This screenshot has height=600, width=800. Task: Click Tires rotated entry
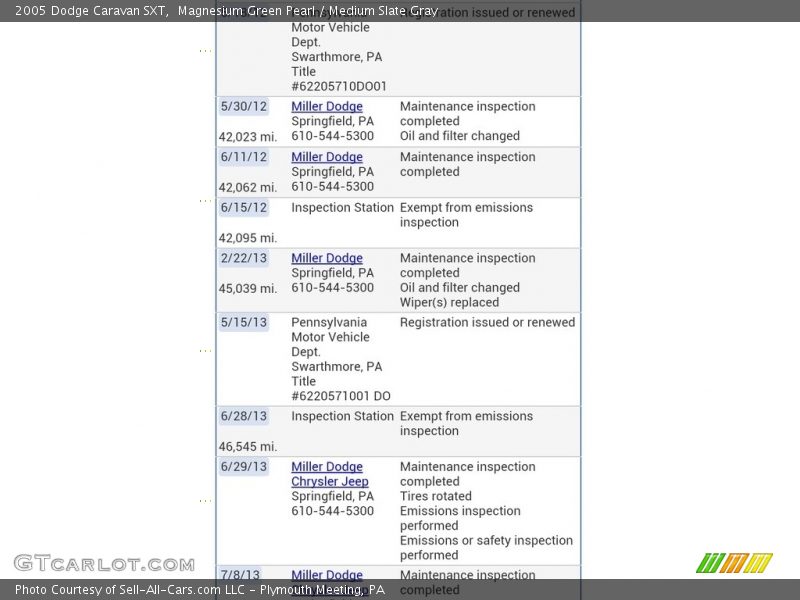[436, 496]
